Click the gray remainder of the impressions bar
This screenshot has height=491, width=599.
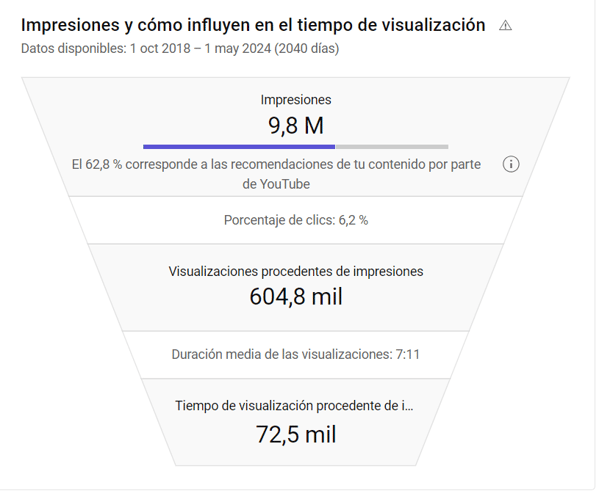[x=392, y=147]
